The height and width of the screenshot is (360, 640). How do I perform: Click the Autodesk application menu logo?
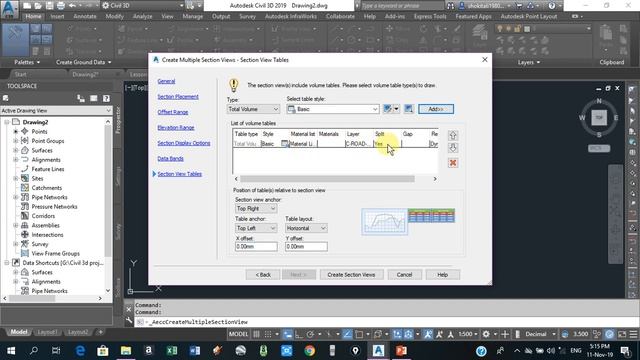[9, 8]
